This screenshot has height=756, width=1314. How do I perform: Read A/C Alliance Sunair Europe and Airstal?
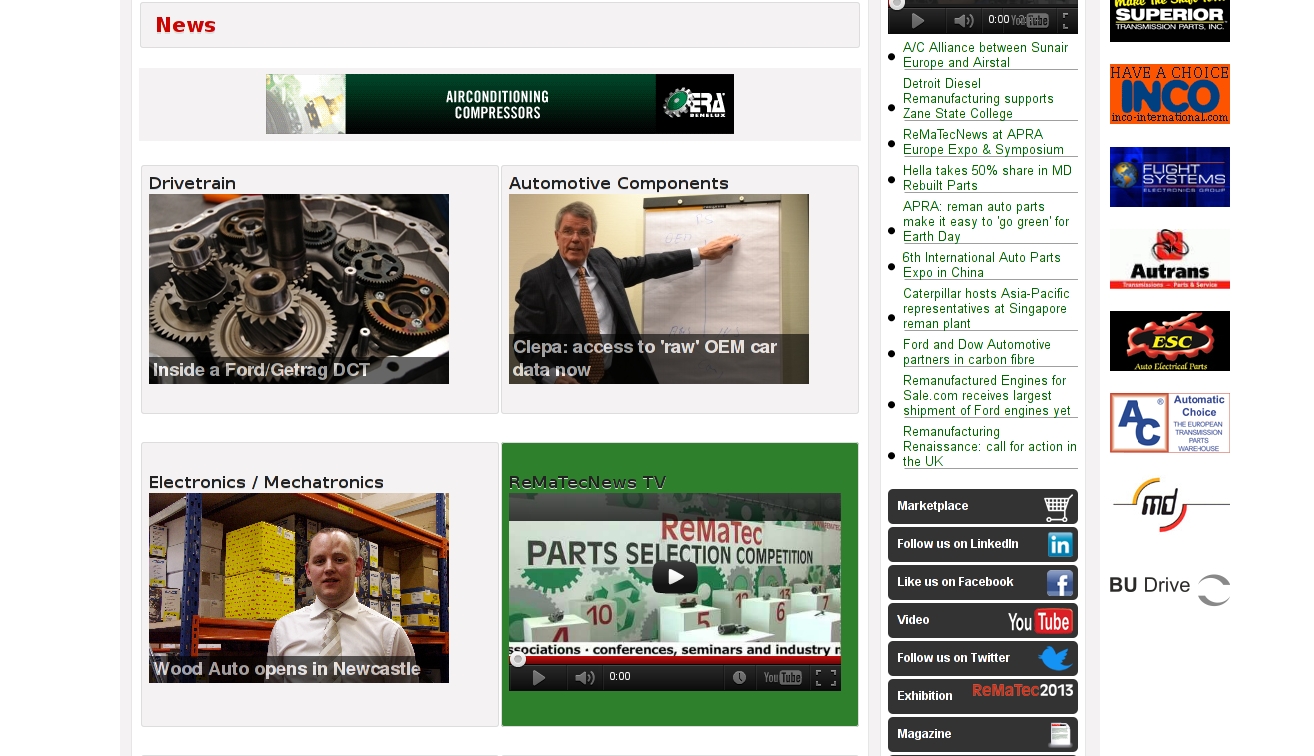pos(985,55)
